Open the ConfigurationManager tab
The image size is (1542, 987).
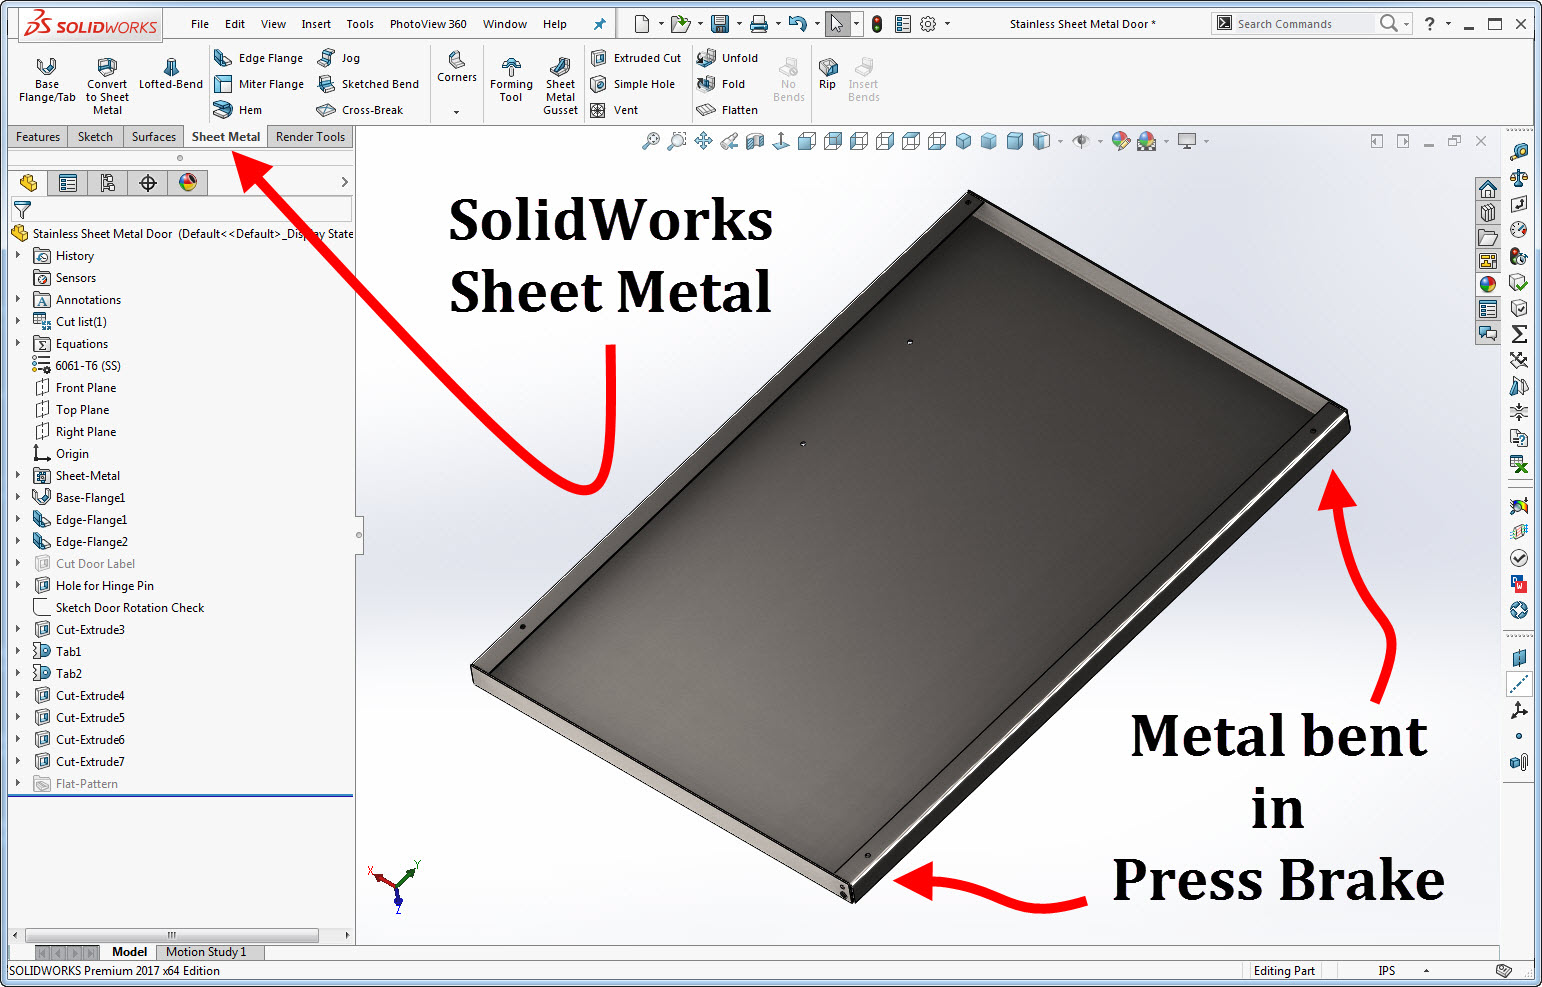click(x=108, y=182)
